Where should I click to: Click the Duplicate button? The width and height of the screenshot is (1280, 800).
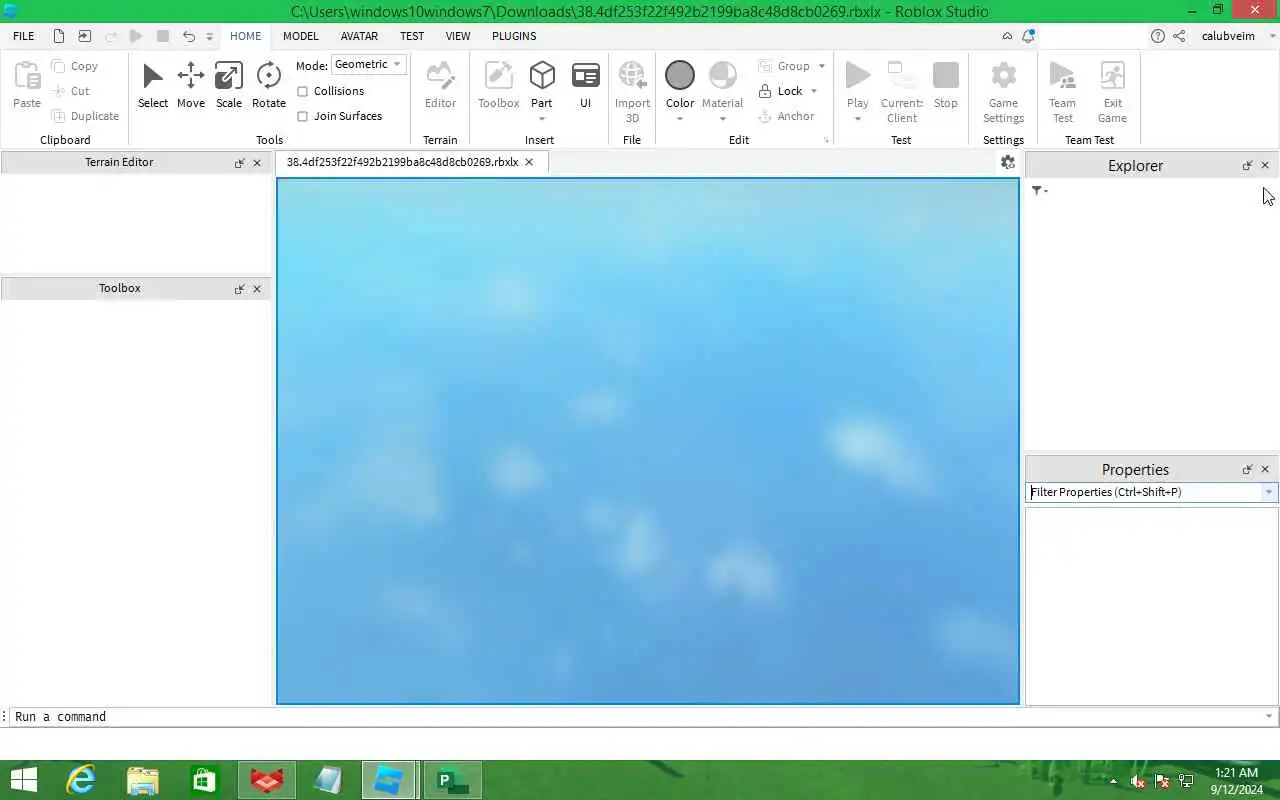[86, 116]
